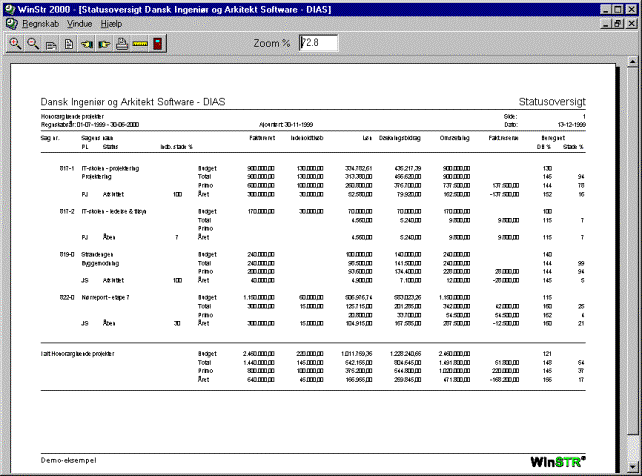Click the Dansk Ingeniør og Arkitekt Software heading
The height and width of the screenshot is (476, 642).
coord(133,102)
